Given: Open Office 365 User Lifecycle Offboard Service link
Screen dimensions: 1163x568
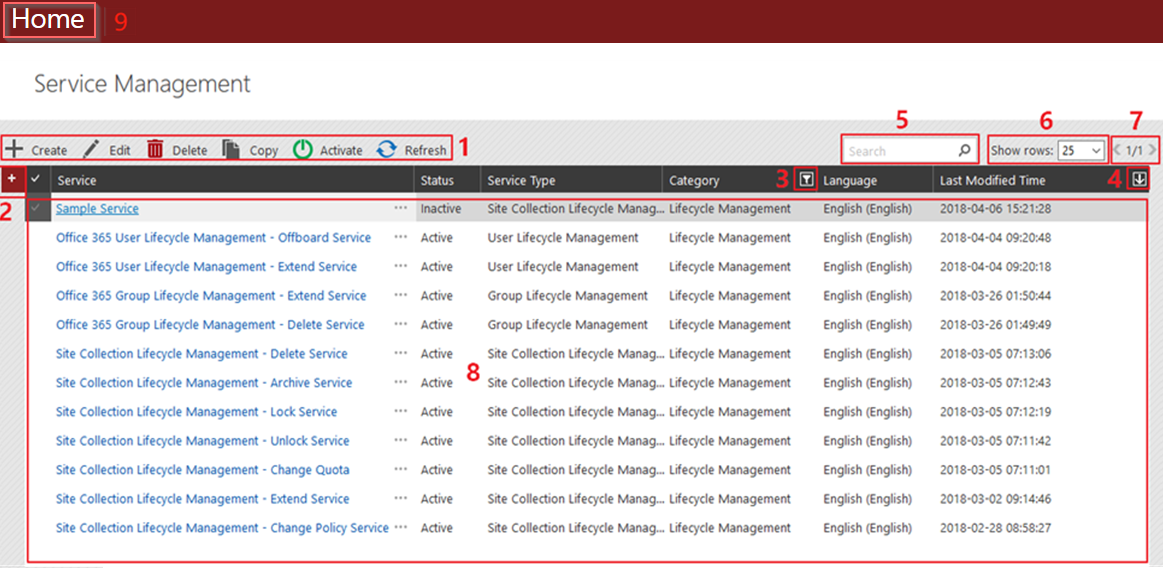Looking at the screenshot, I should click(213, 238).
